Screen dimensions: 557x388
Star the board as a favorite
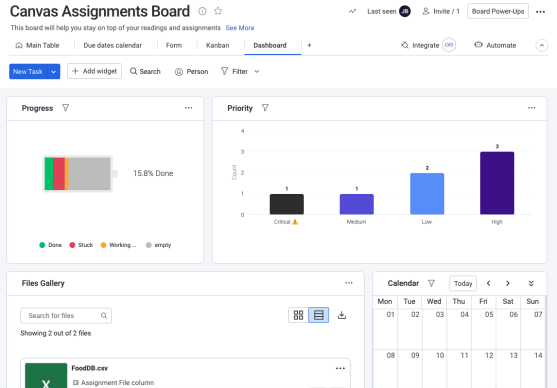(218, 11)
